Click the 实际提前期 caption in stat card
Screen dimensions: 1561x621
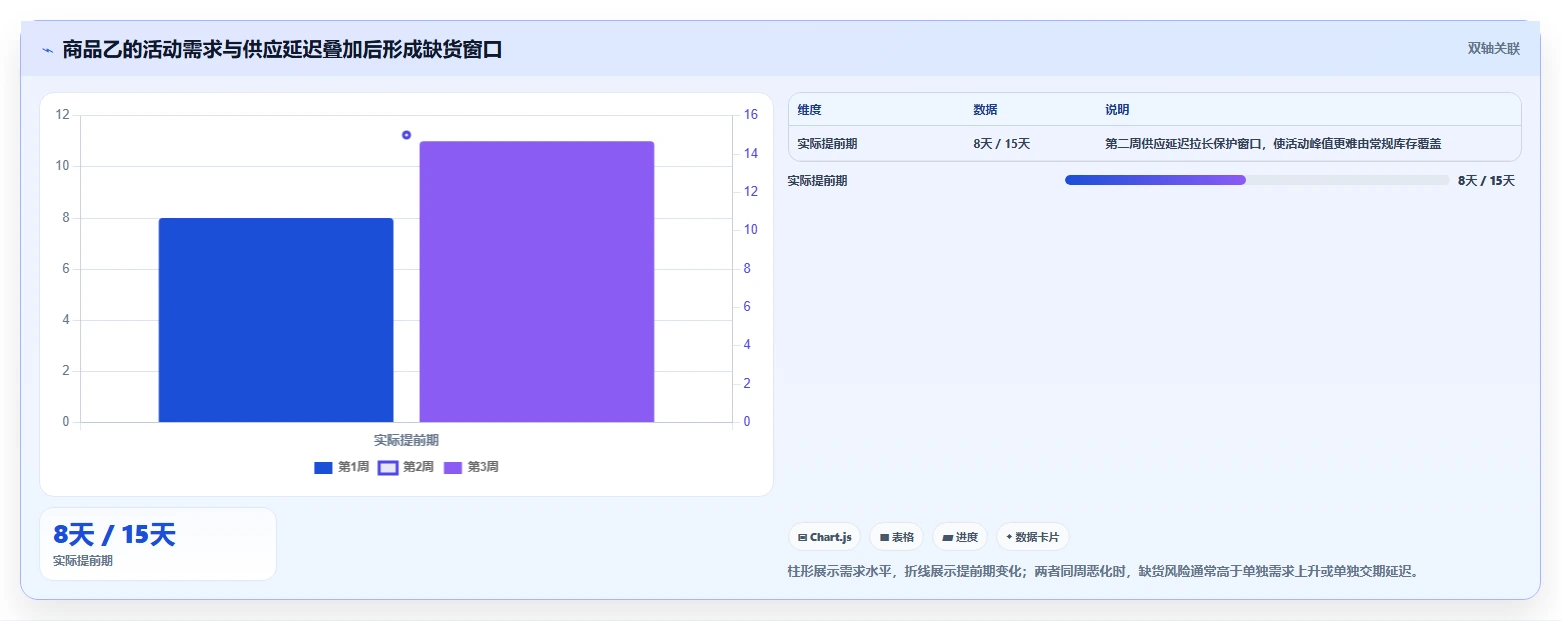pyautogui.click(x=83, y=561)
